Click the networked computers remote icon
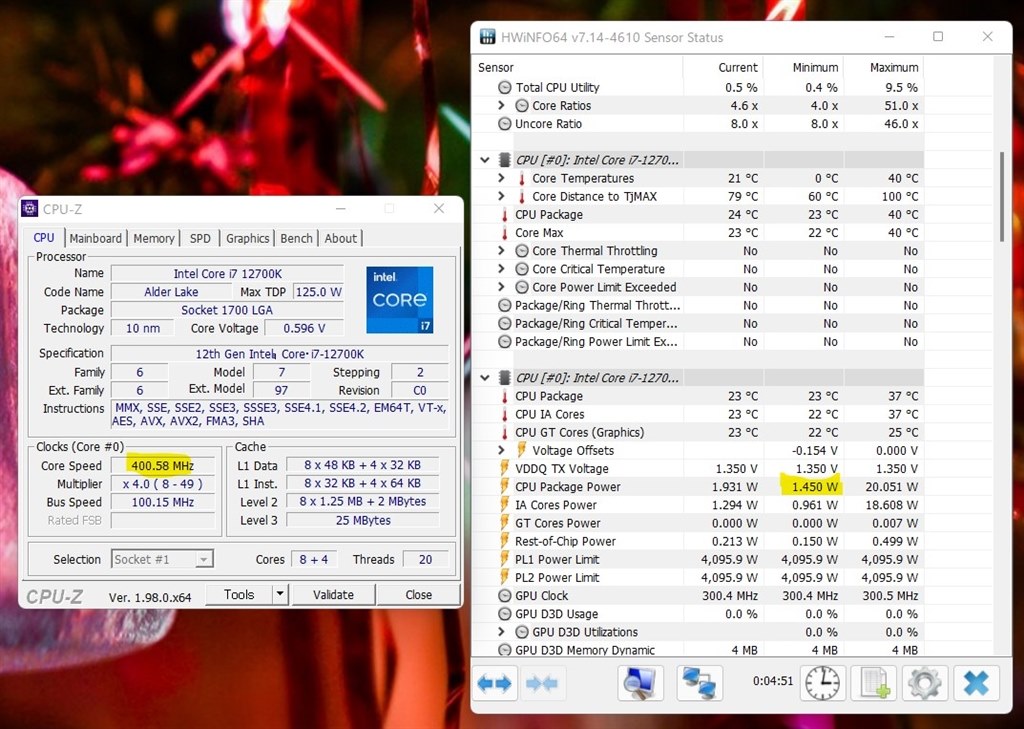The image size is (1024, 729). 699,683
